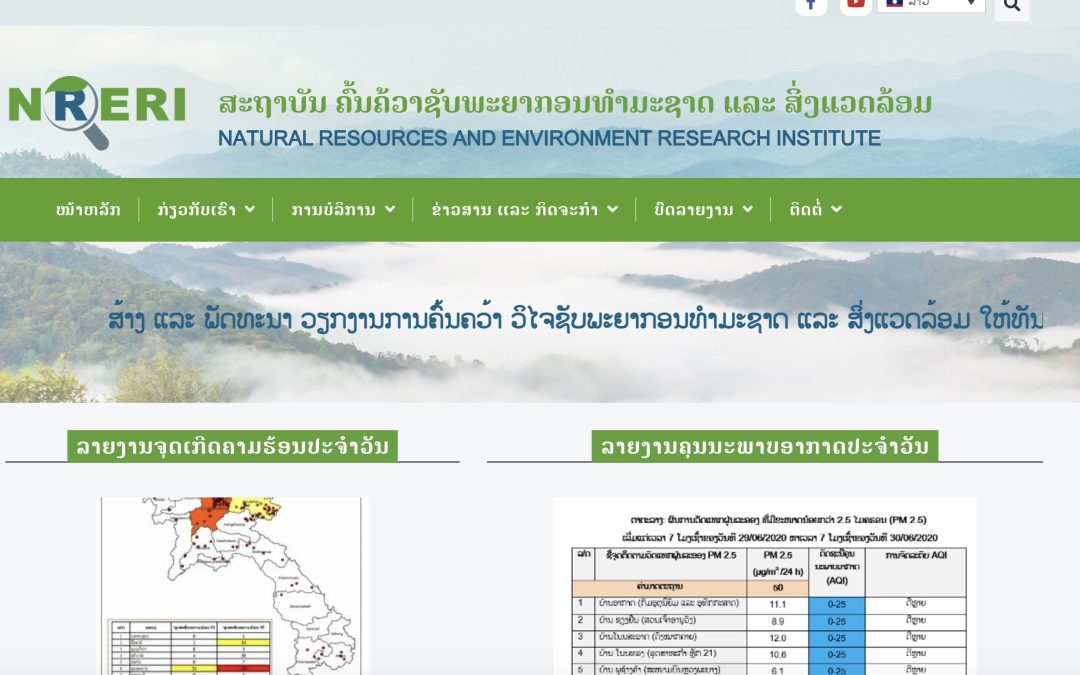Open the Facebook page icon
This screenshot has height=675, width=1080.
[x=811, y=6]
